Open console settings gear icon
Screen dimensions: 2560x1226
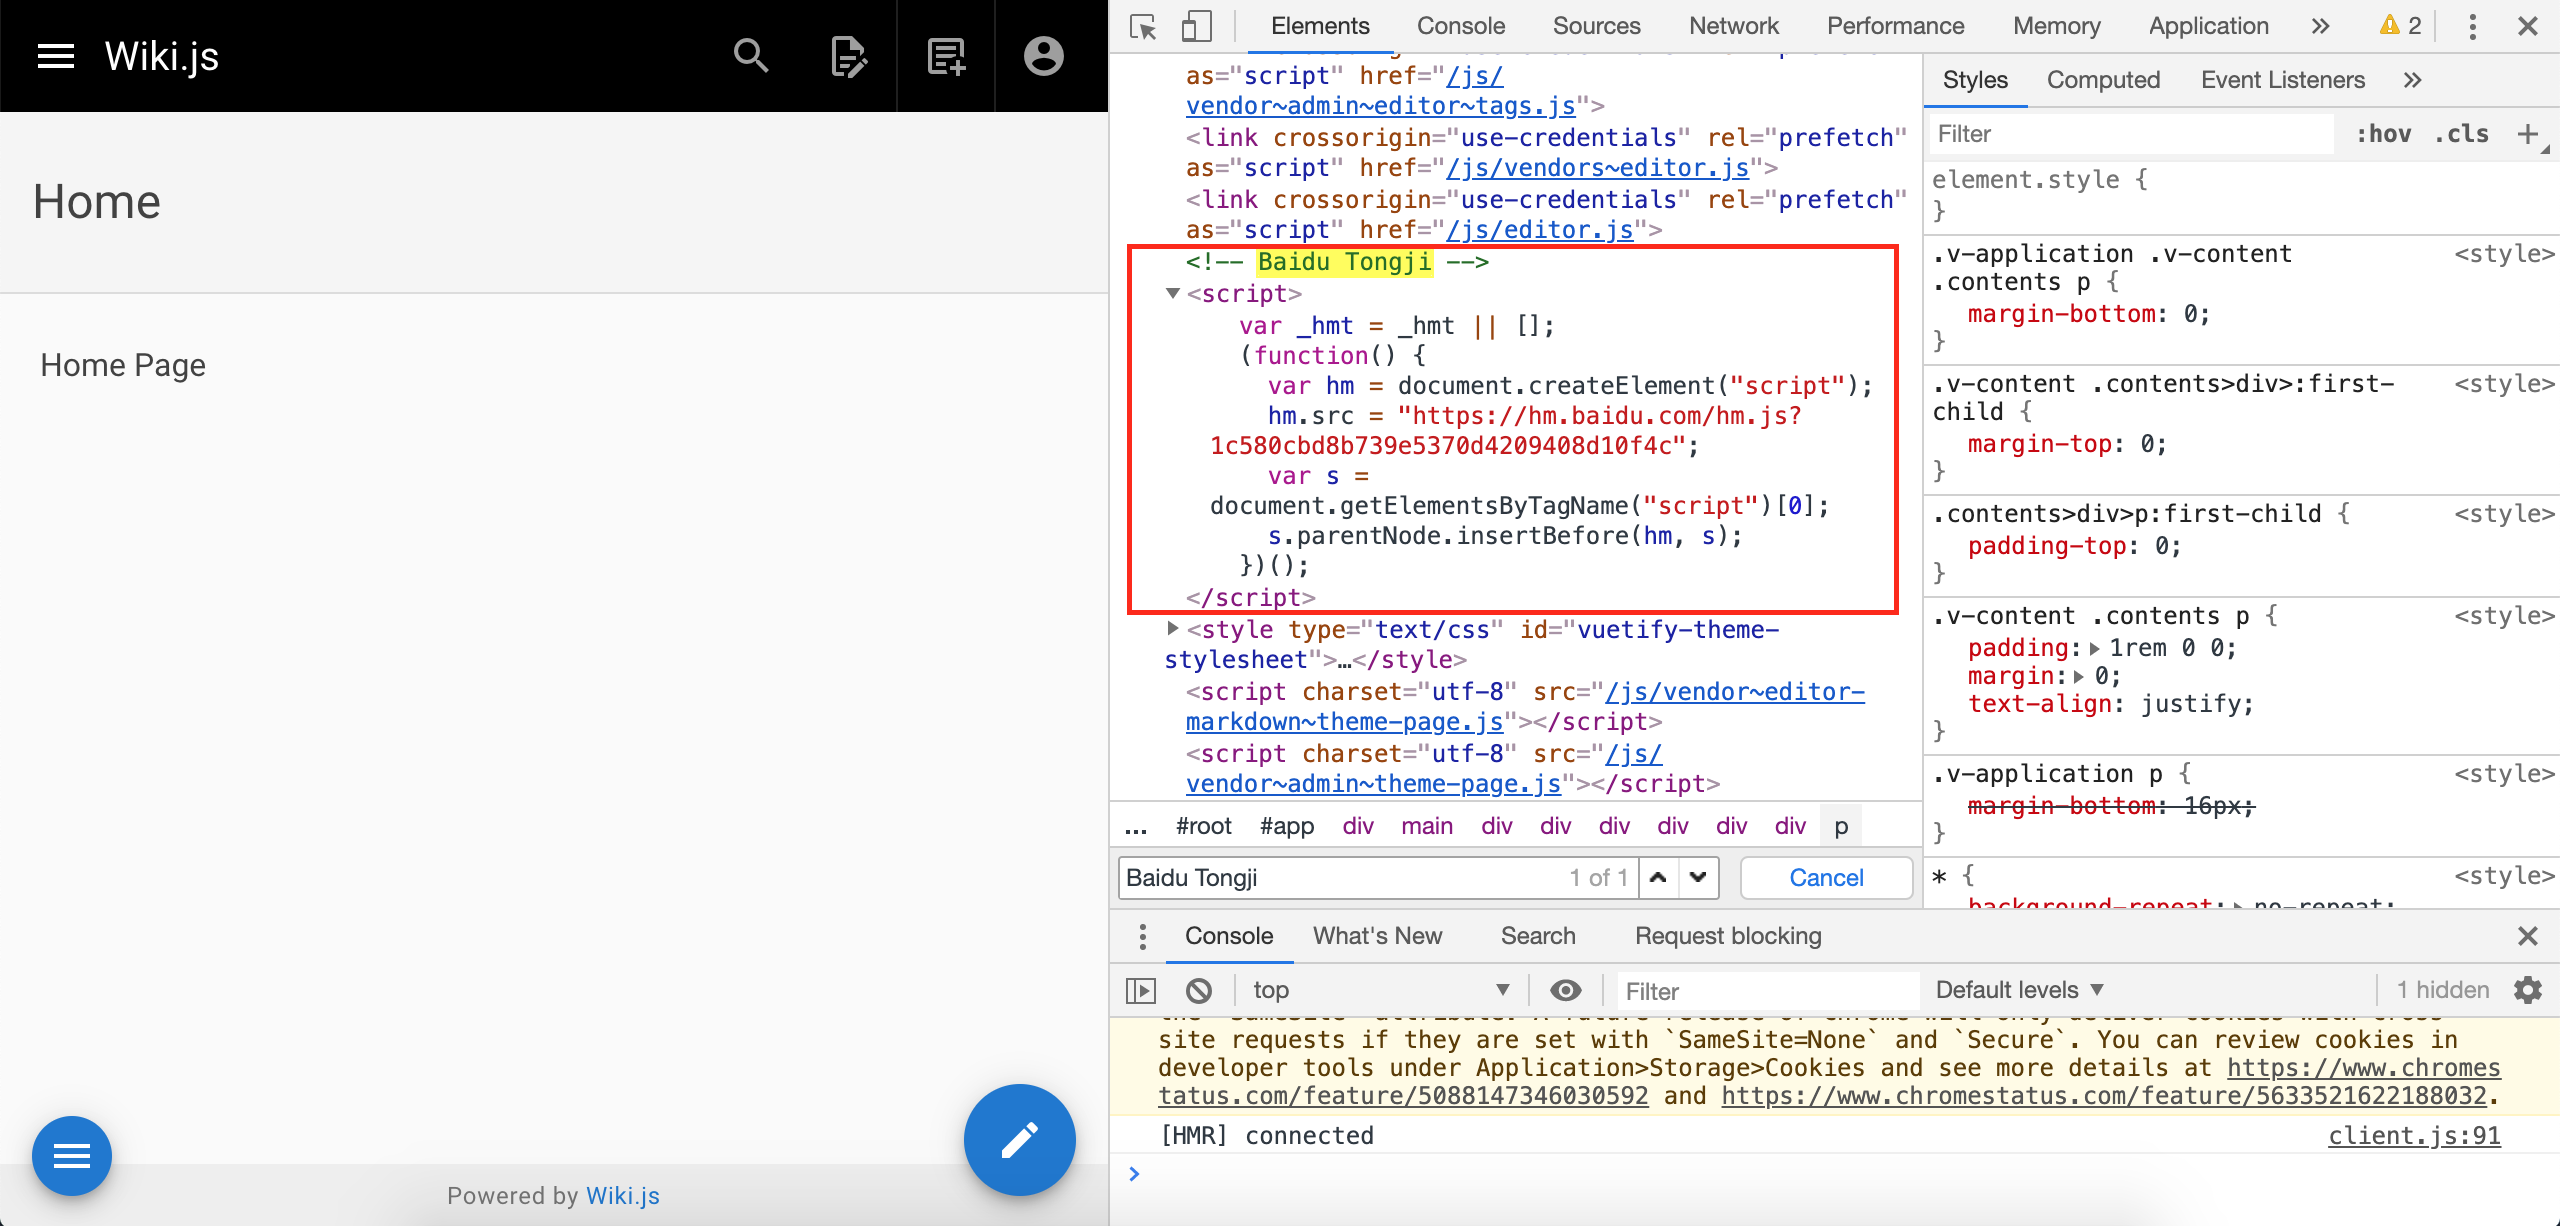pos(2528,991)
